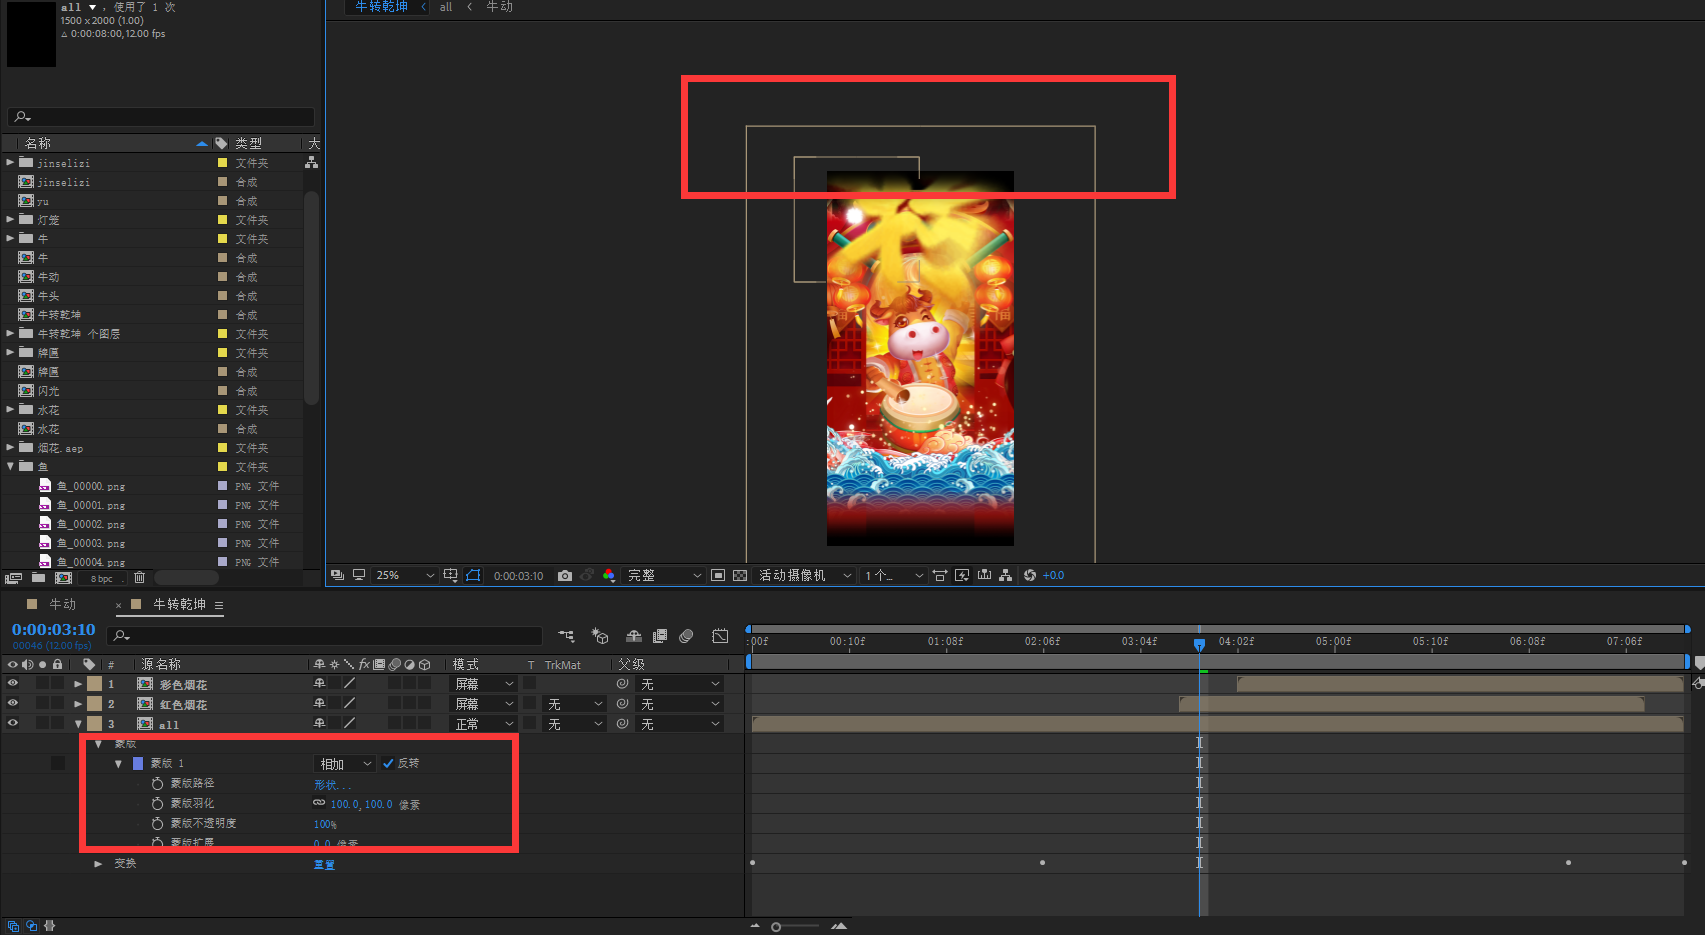The height and width of the screenshot is (935, 1705).
Task: Expand the 变换 transform group
Action: click(98, 863)
